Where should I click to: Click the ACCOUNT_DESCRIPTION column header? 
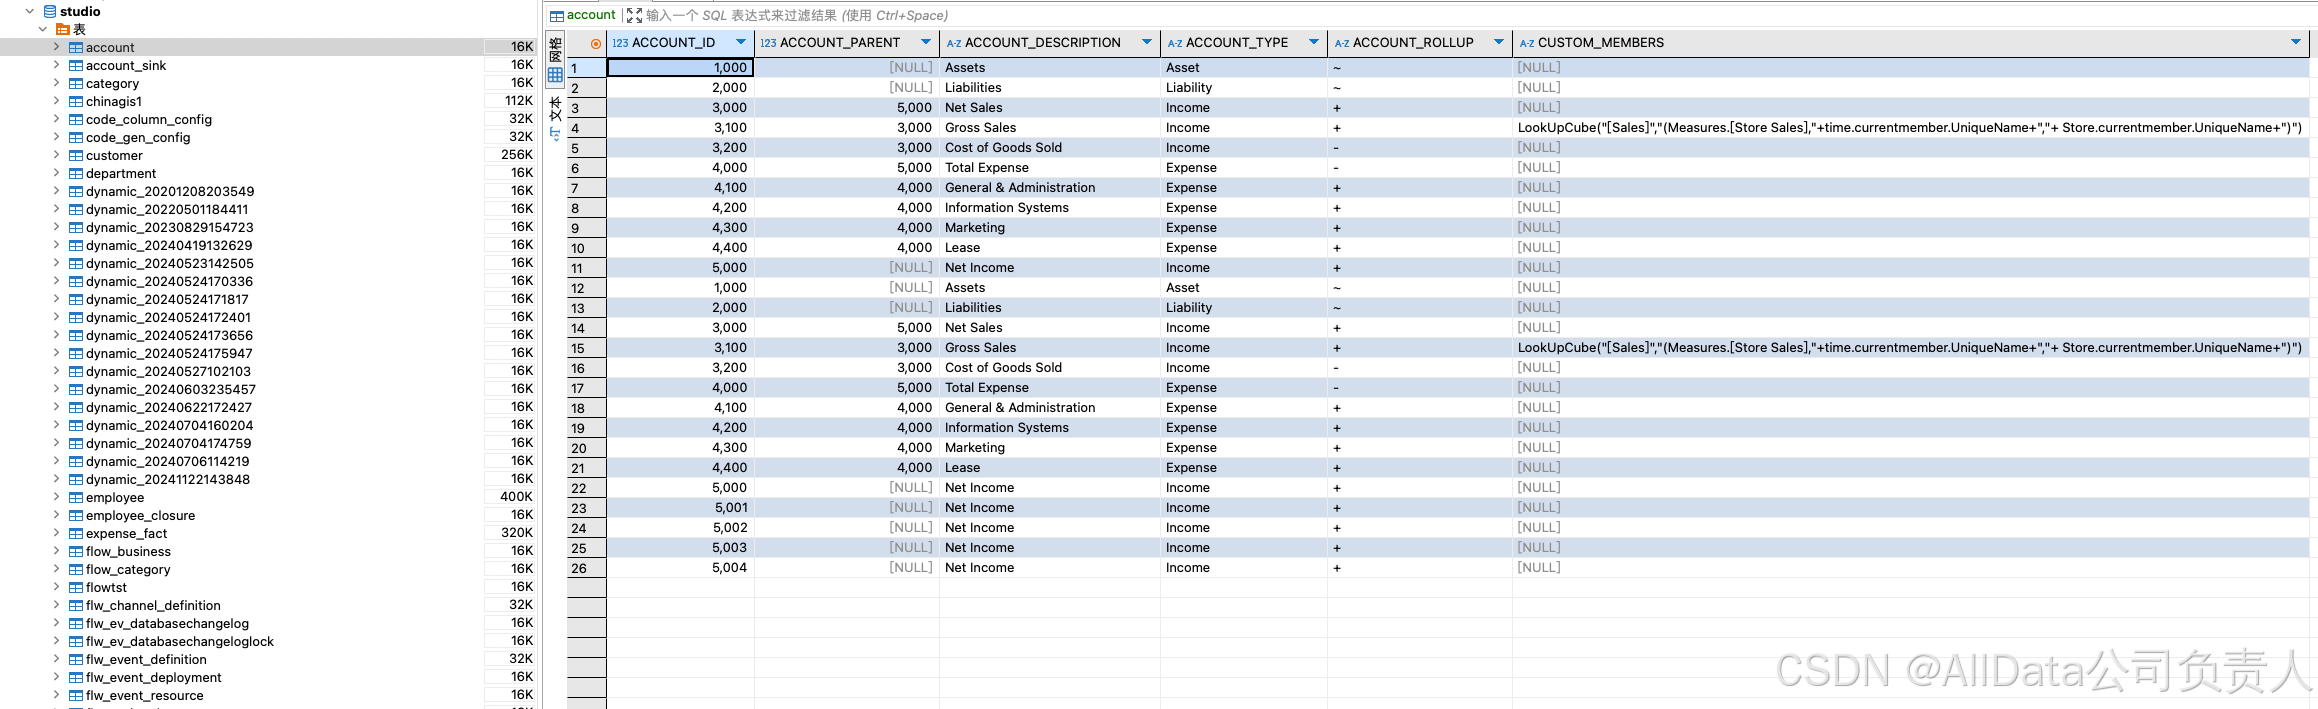[x=1050, y=43]
